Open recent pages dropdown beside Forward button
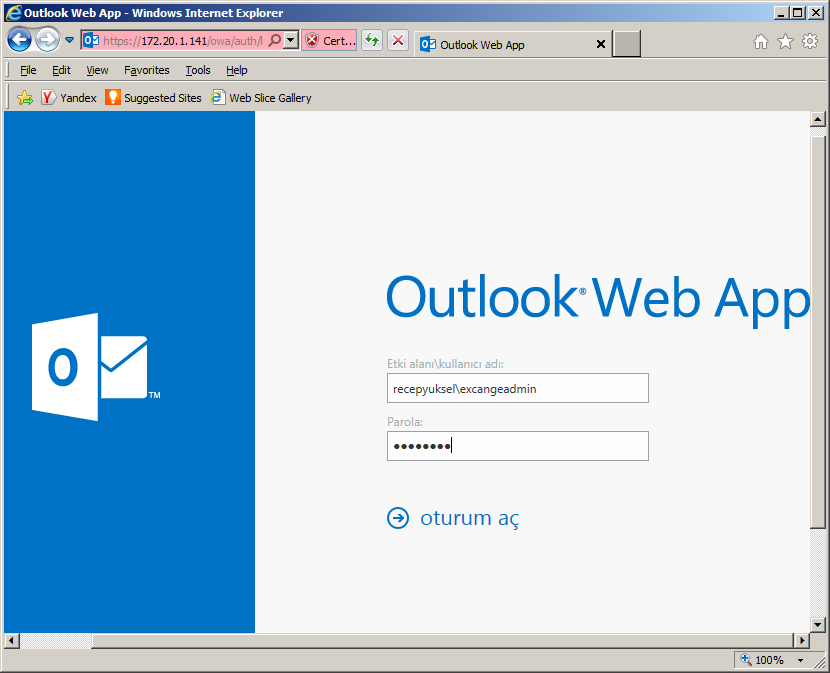830x673 pixels. (x=69, y=40)
